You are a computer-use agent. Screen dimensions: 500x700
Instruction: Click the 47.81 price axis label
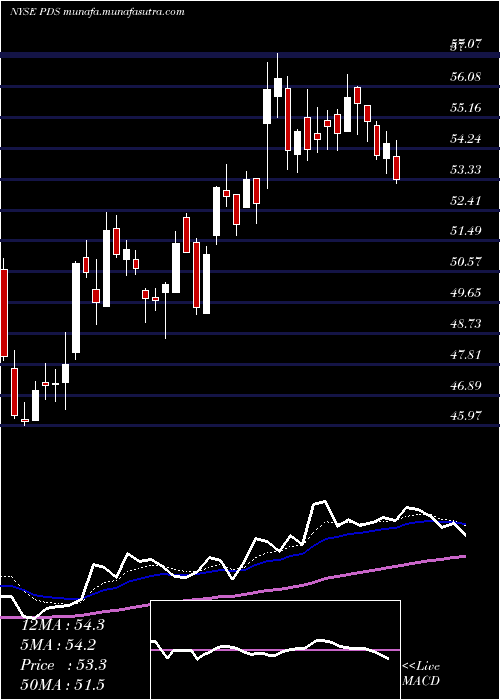pos(465,355)
